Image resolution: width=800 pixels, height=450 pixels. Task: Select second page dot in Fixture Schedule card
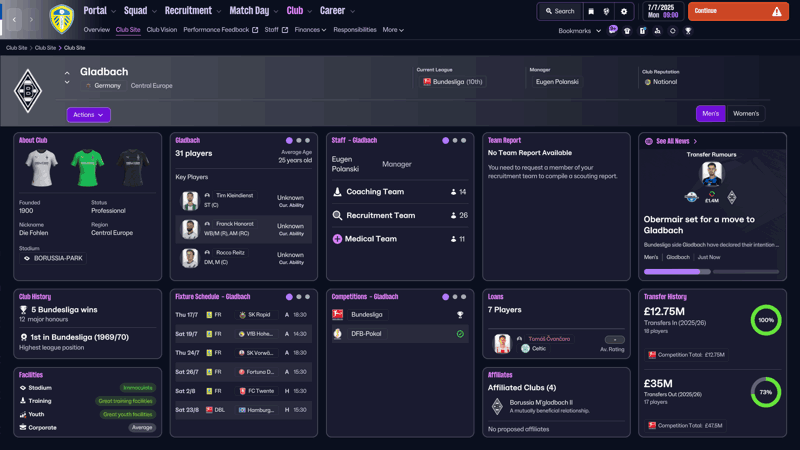298,296
